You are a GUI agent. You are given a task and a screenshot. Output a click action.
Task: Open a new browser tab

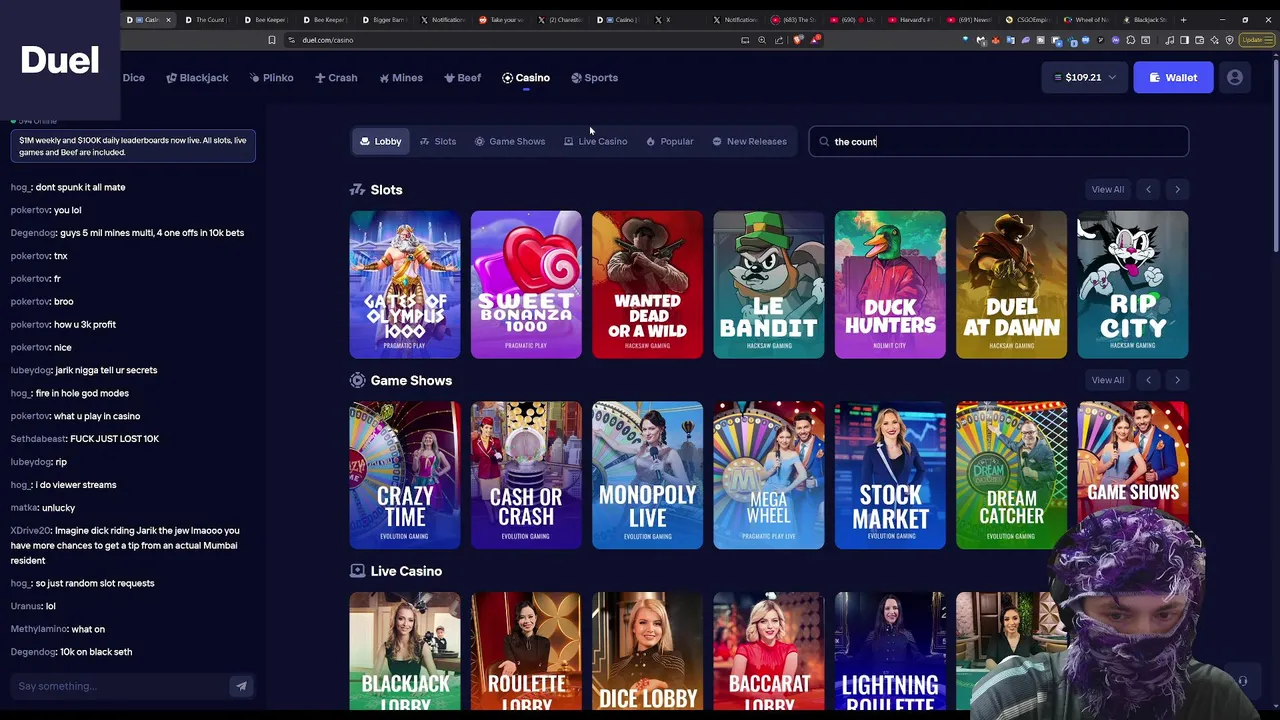click(x=1184, y=20)
